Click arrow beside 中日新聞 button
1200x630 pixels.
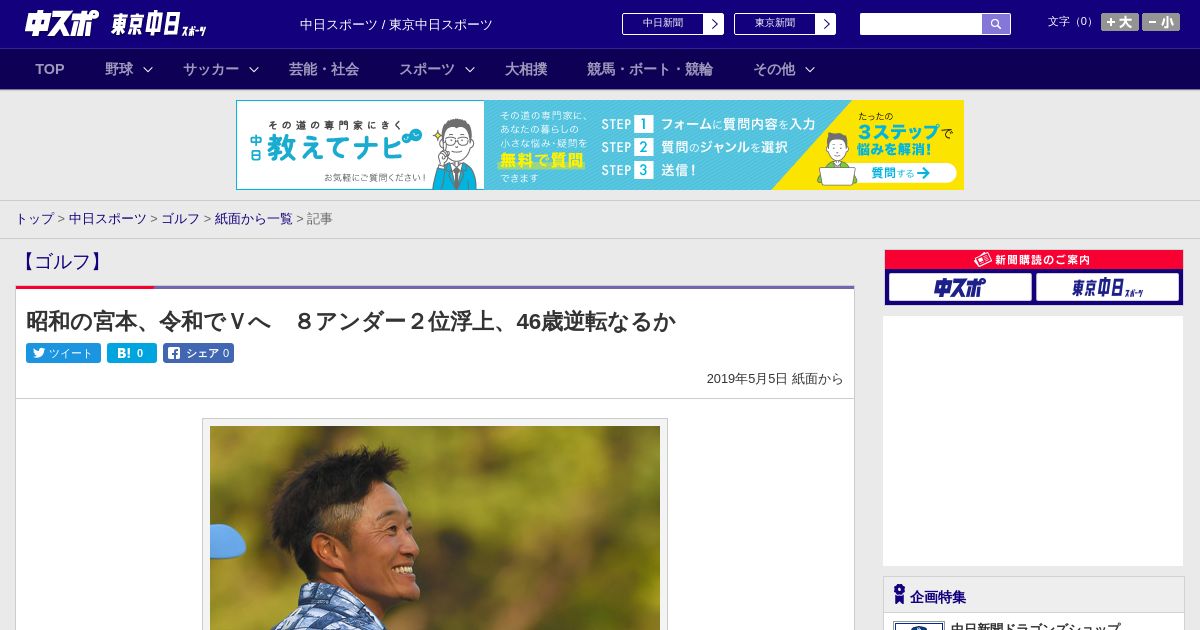click(714, 24)
